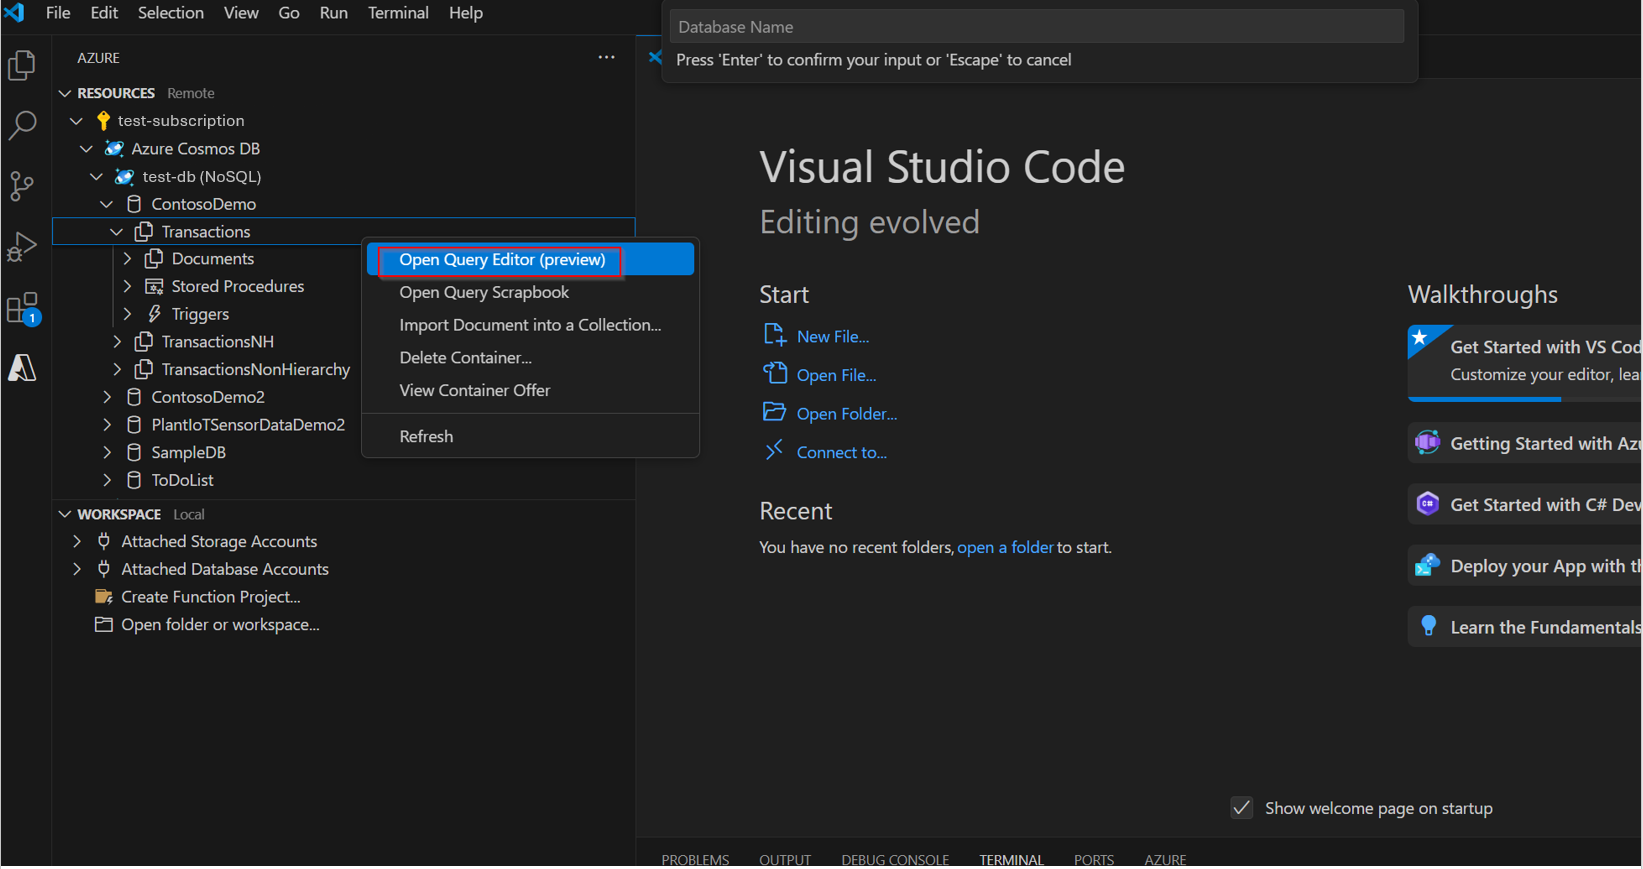Viewport: 1643px width, 869px height.
Task: Toggle Show welcome page on startup checkbox
Action: [x=1241, y=808]
